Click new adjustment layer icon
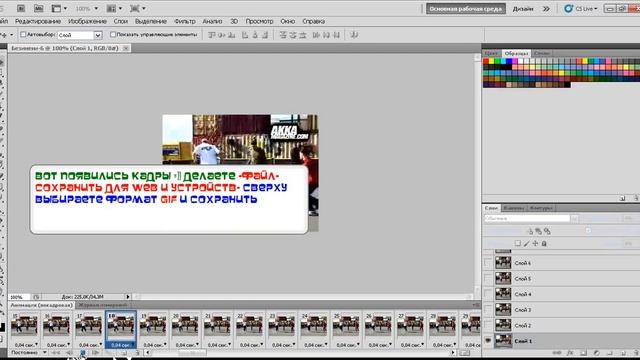Screen dimensions: 640x360 pos(596,353)
